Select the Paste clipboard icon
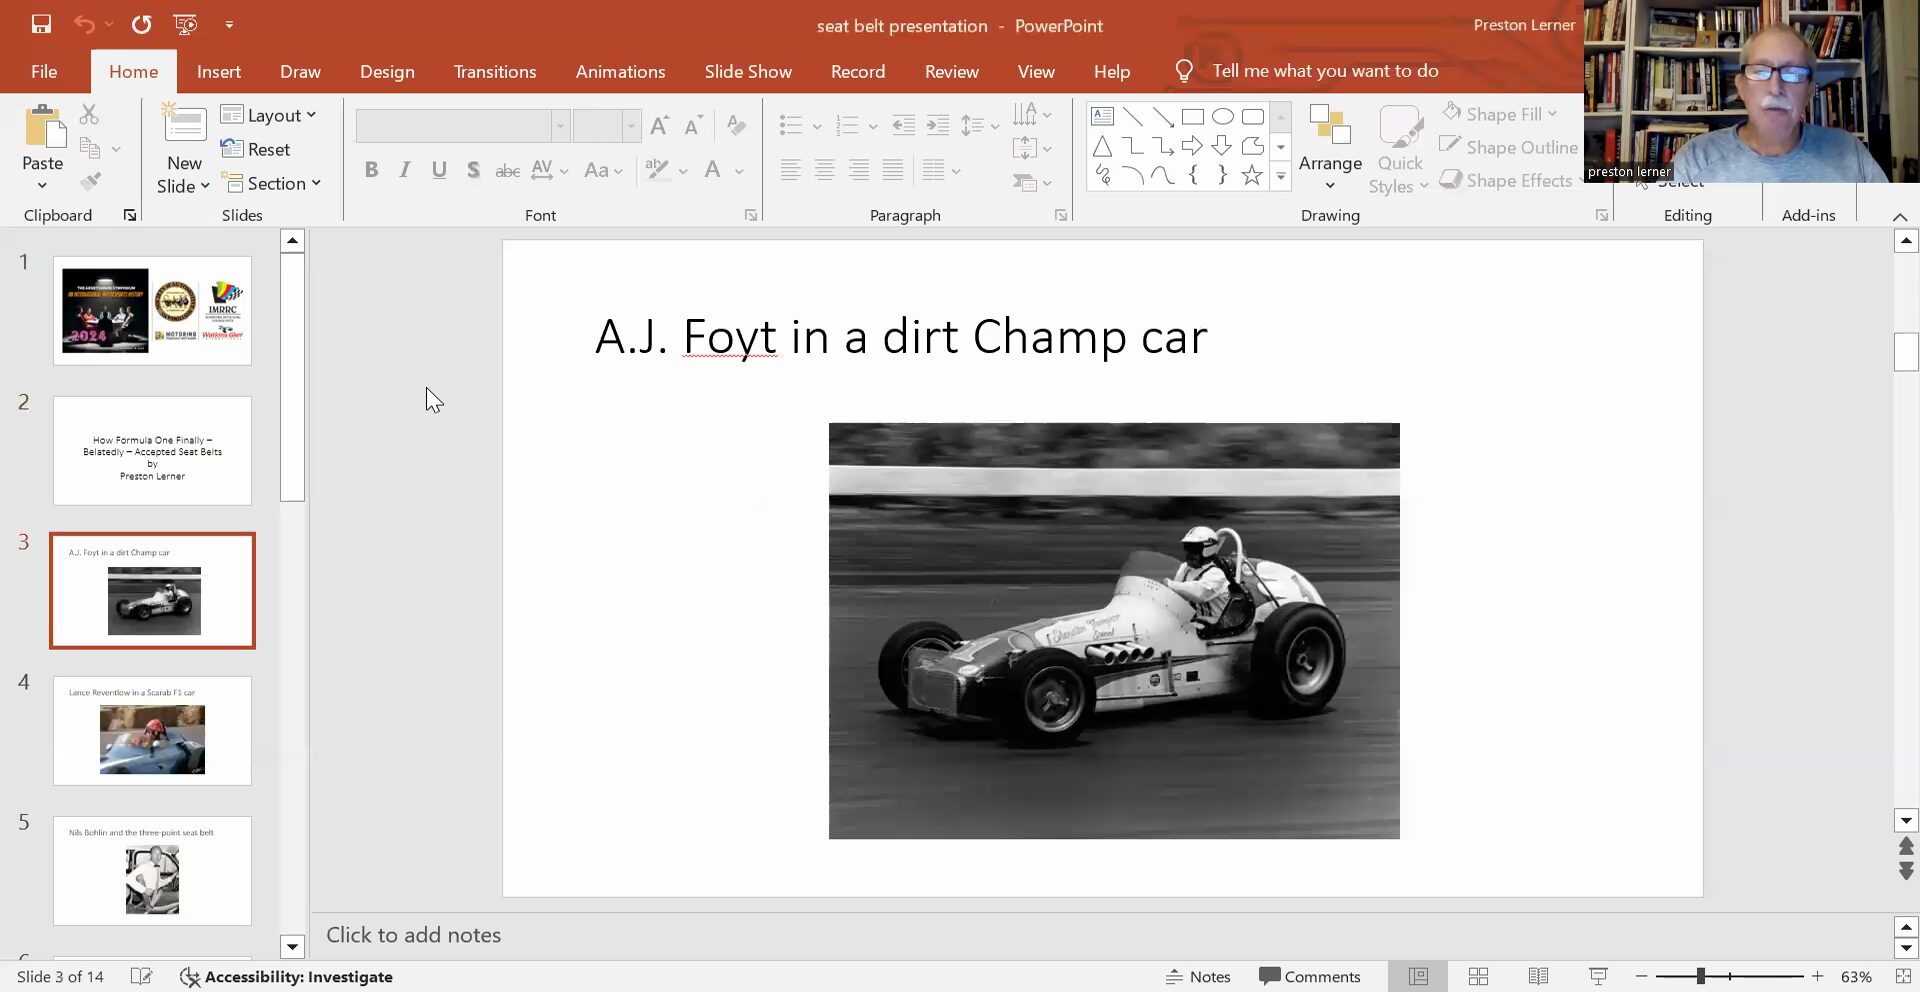Viewport: 1920px width, 992px height. pyautogui.click(x=43, y=128)
